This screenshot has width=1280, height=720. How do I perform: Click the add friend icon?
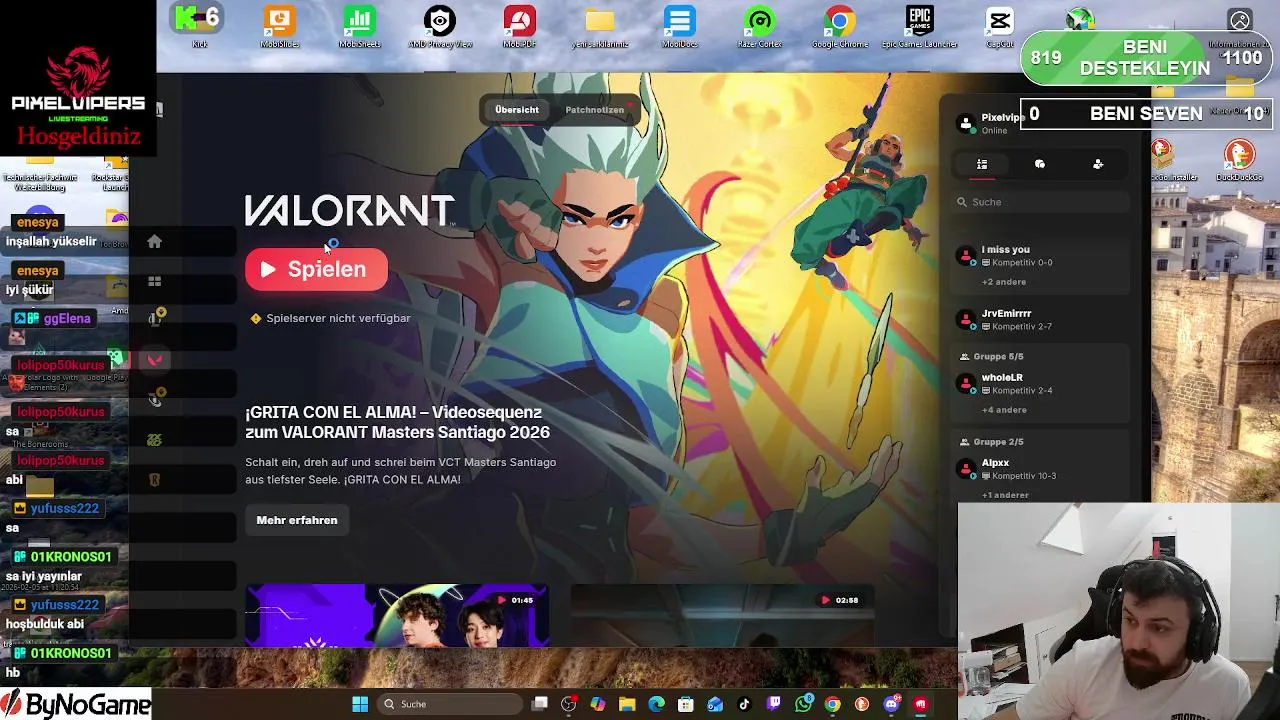[1098, 164]
